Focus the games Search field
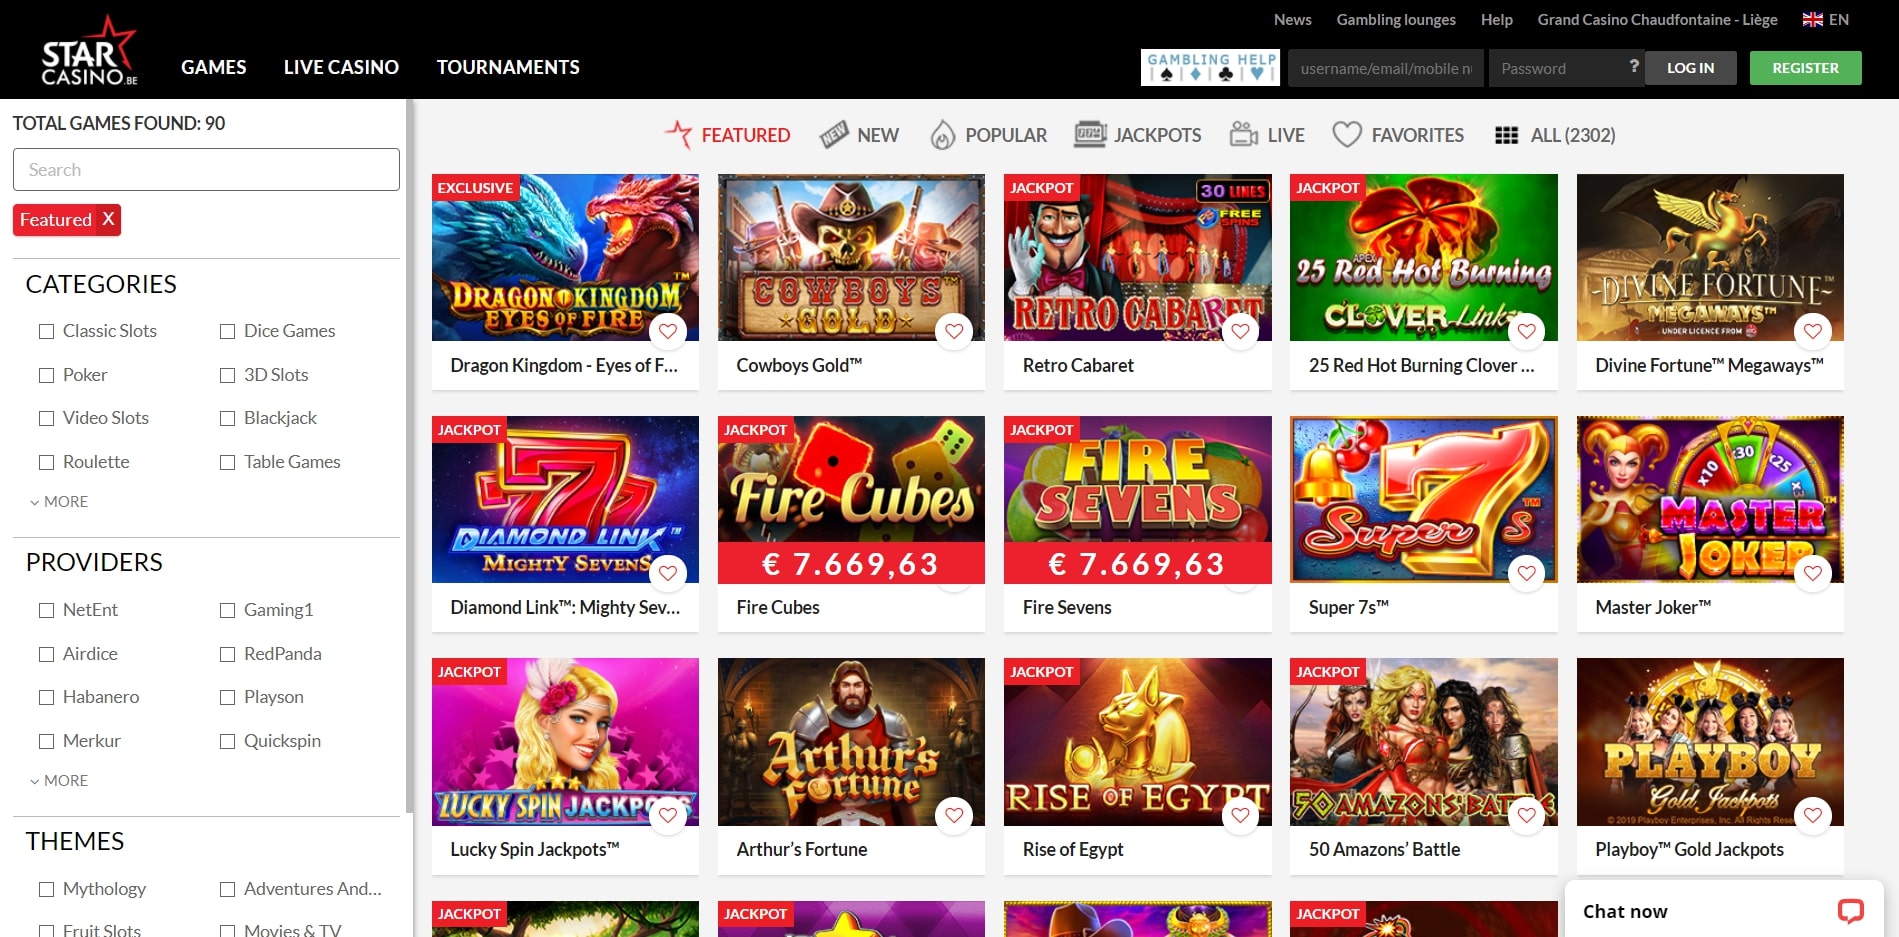1899x937 pixels. pyautogui.click(x=206, y=170)
